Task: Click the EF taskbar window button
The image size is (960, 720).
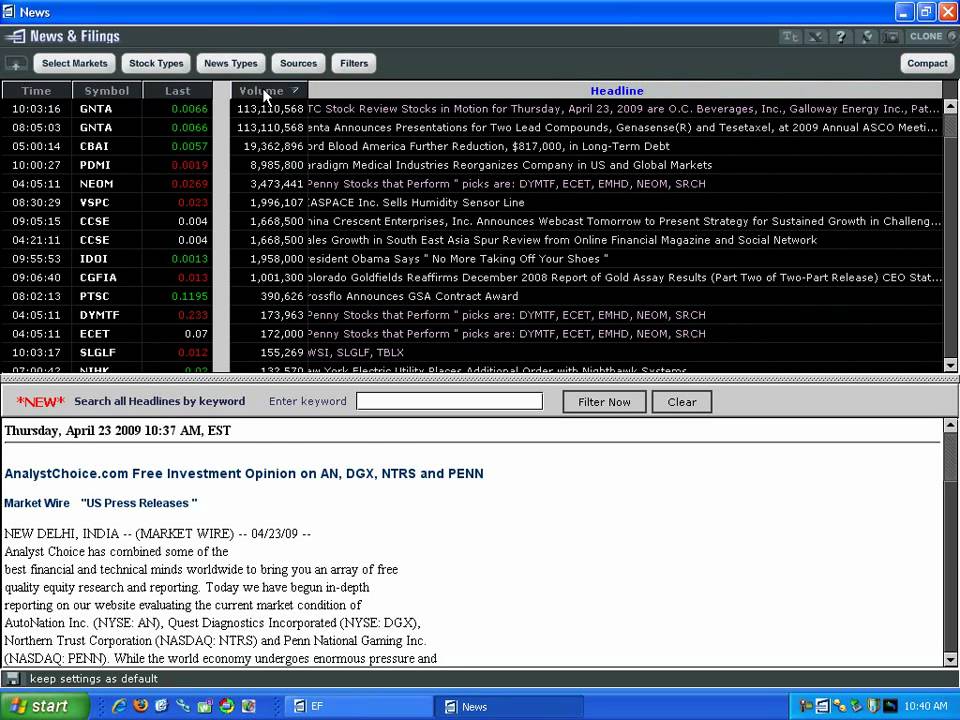Action: 358,707
